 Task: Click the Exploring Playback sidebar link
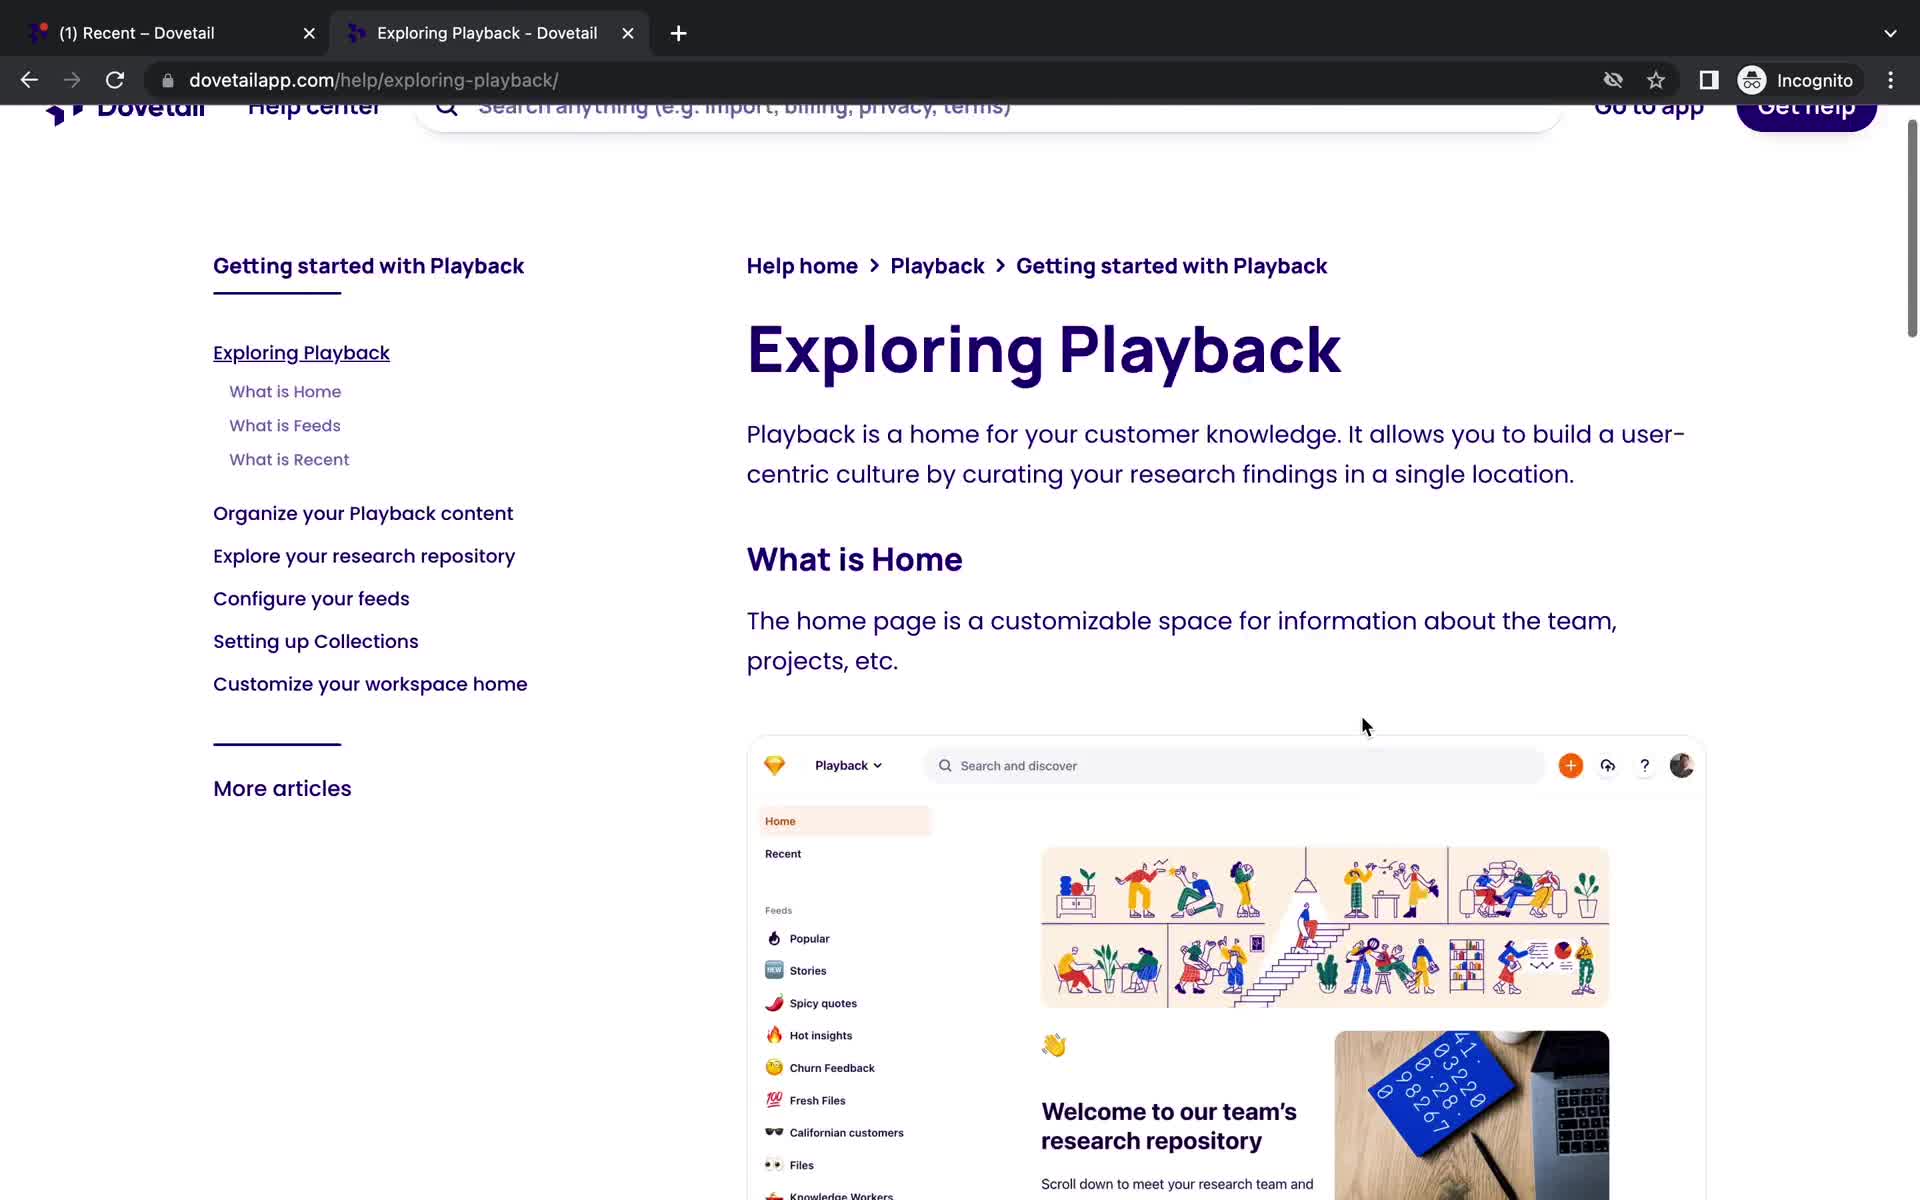click(x=301, y=351)
